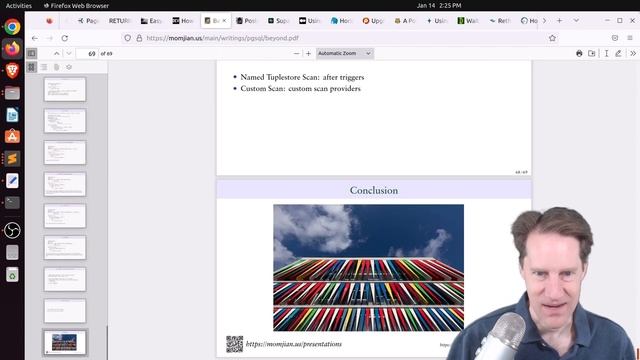Show attachments in sidebar
Viewport: 640px width, 360px height.
pyautogui.click(x=56, y=67)
